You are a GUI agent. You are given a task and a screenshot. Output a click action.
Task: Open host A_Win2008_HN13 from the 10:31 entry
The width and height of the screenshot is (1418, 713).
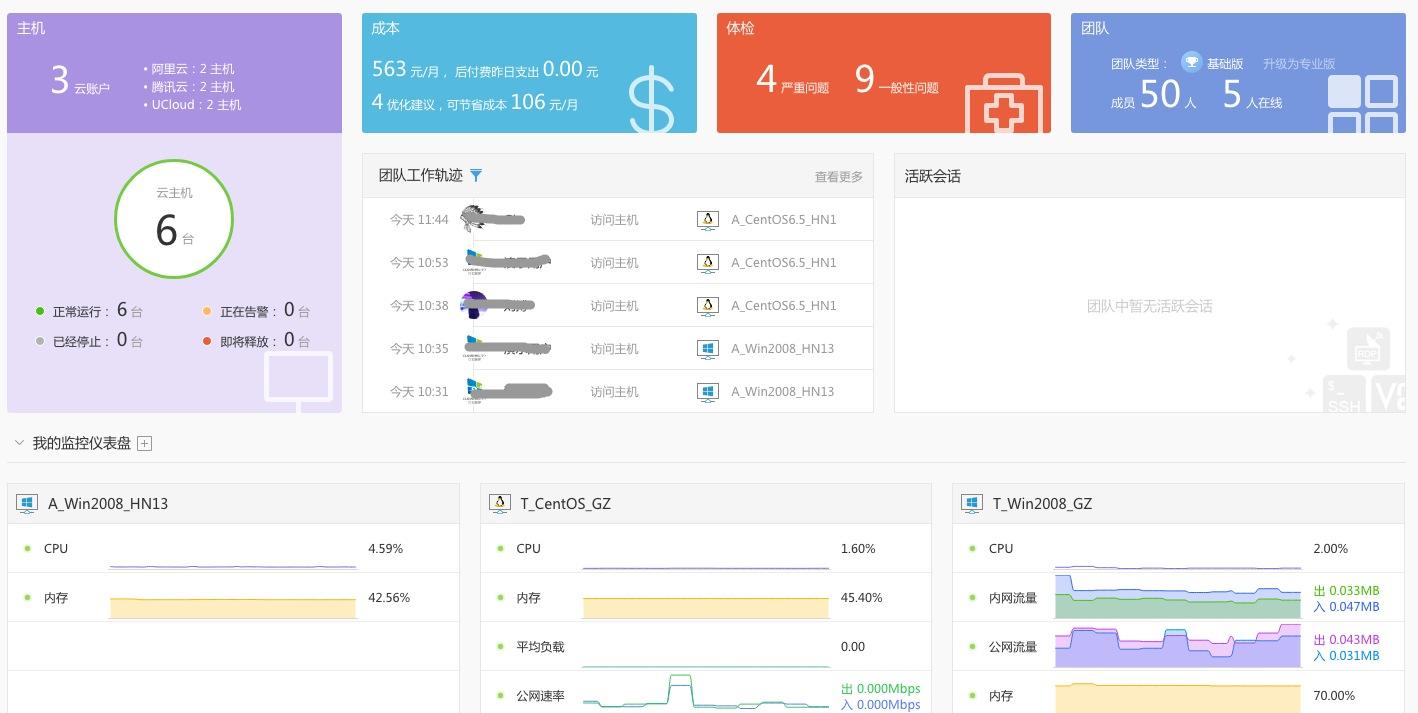point(782,392)
